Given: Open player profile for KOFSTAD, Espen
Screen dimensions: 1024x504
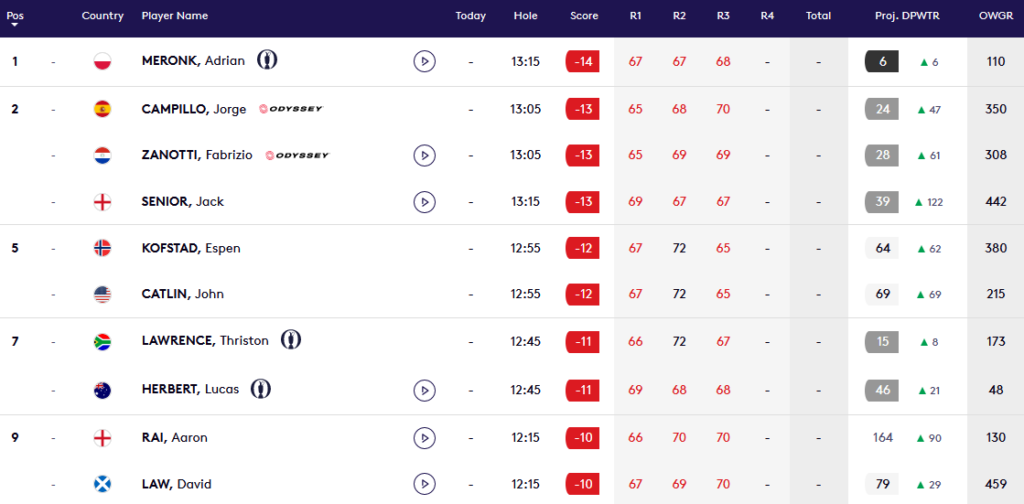Looking at the screenshot, I should (x=191, y=249).
